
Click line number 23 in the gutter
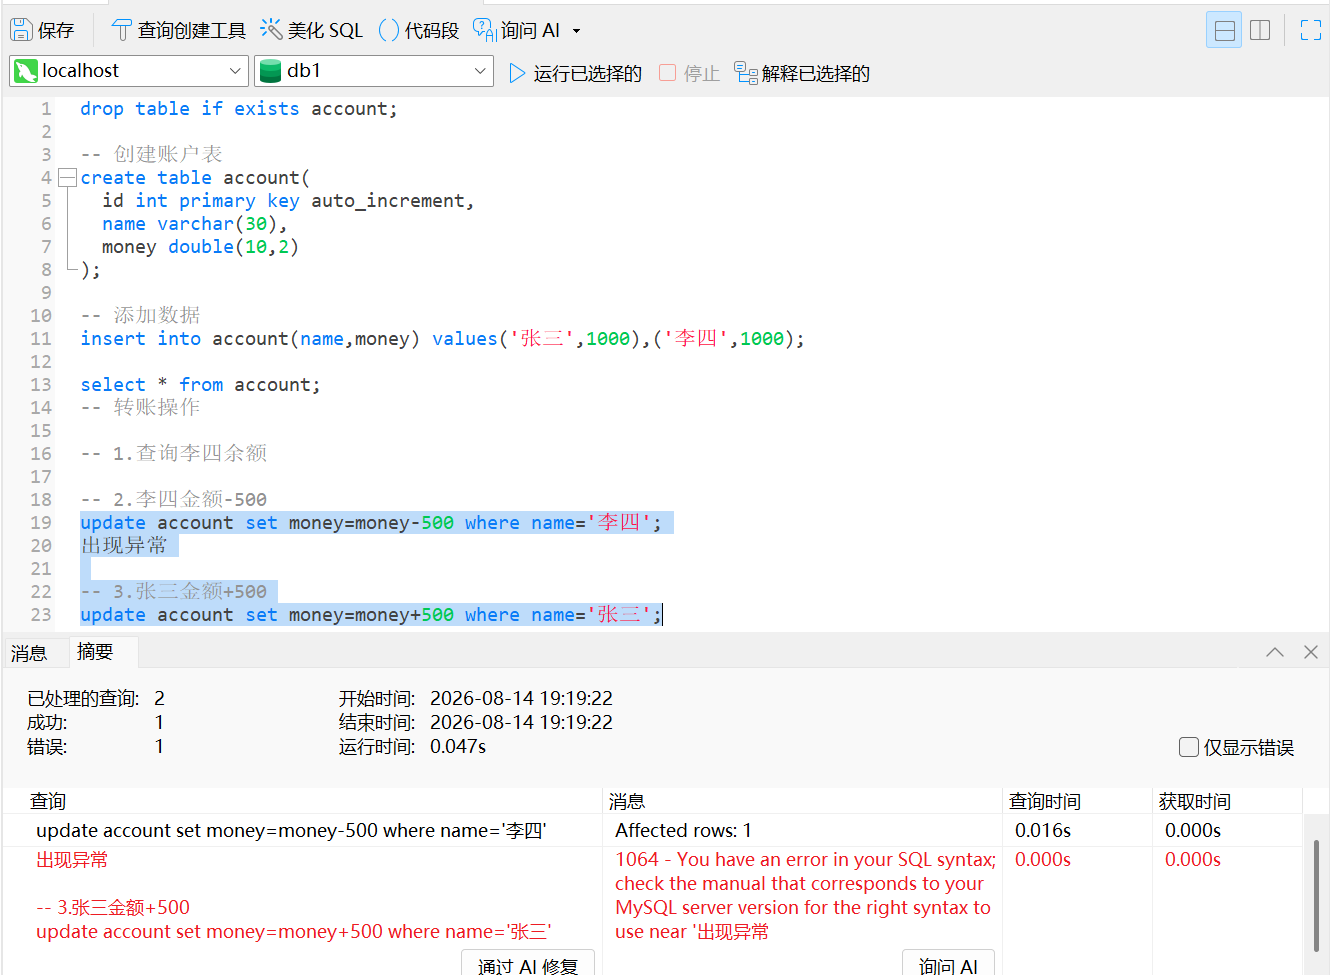click(41, 615)
